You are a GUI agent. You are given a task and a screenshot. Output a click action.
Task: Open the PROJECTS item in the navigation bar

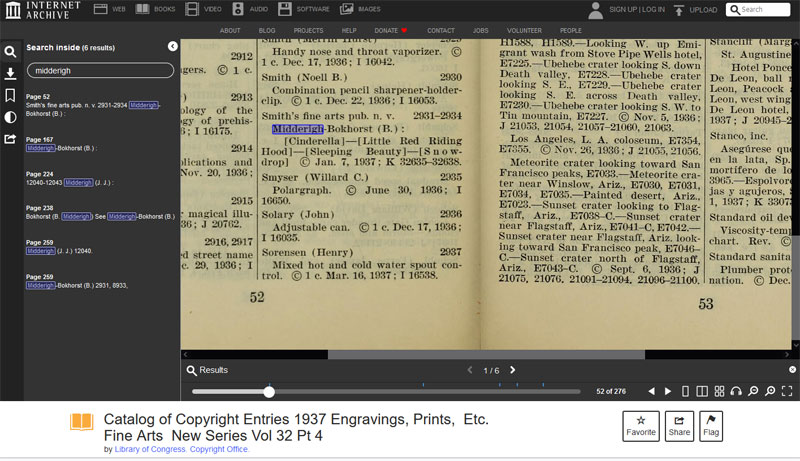pos(308,31)
